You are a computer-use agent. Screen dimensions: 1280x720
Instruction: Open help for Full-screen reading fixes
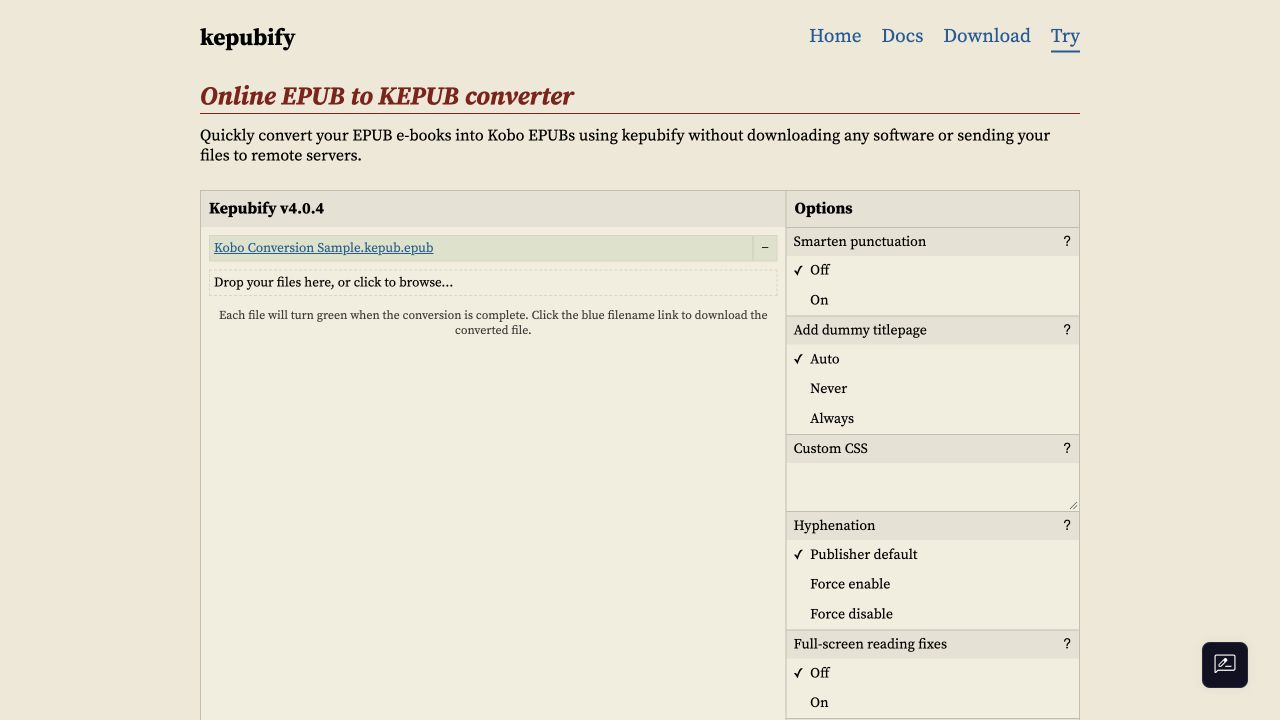click(x=1066, y=644)
